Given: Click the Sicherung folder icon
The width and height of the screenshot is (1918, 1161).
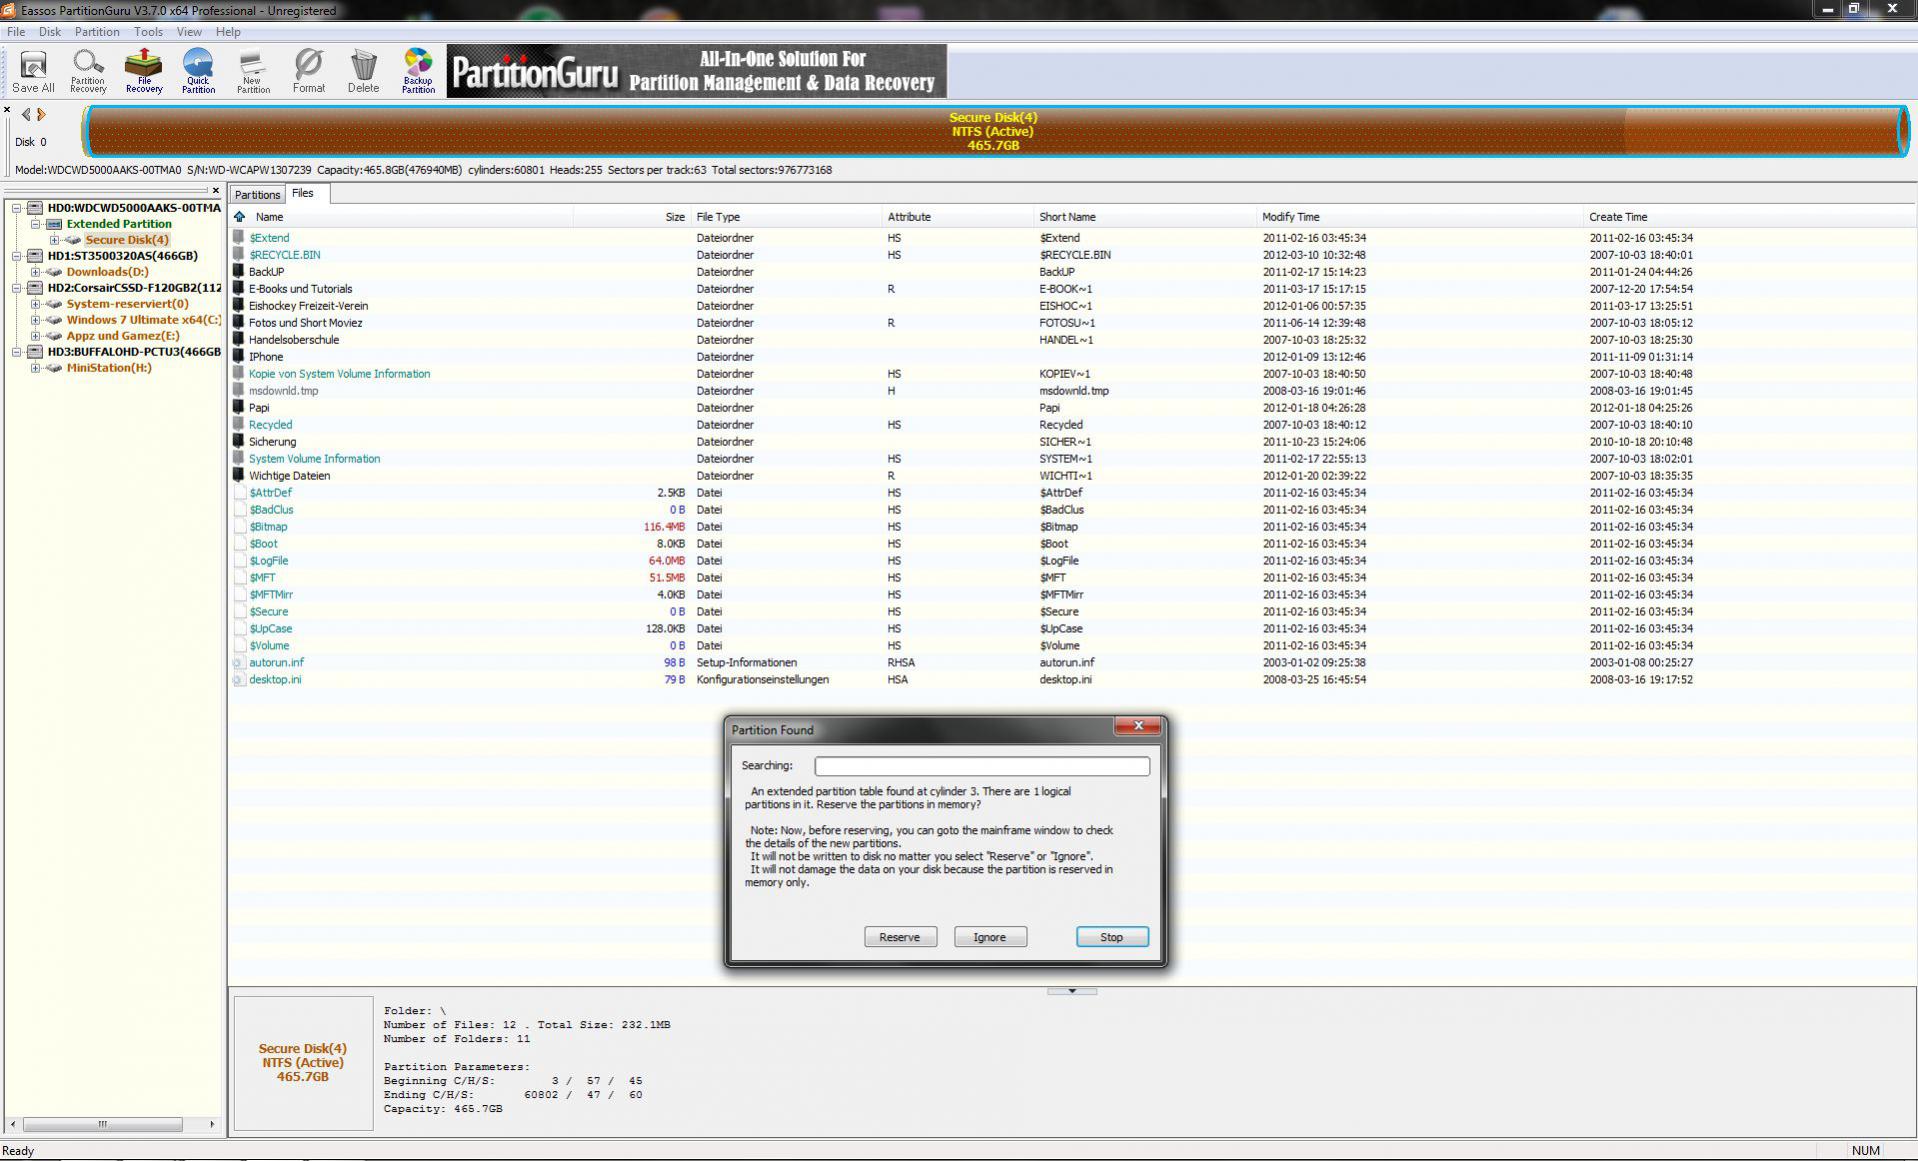Looking at the screenshot, I should [x=239, y=441].
